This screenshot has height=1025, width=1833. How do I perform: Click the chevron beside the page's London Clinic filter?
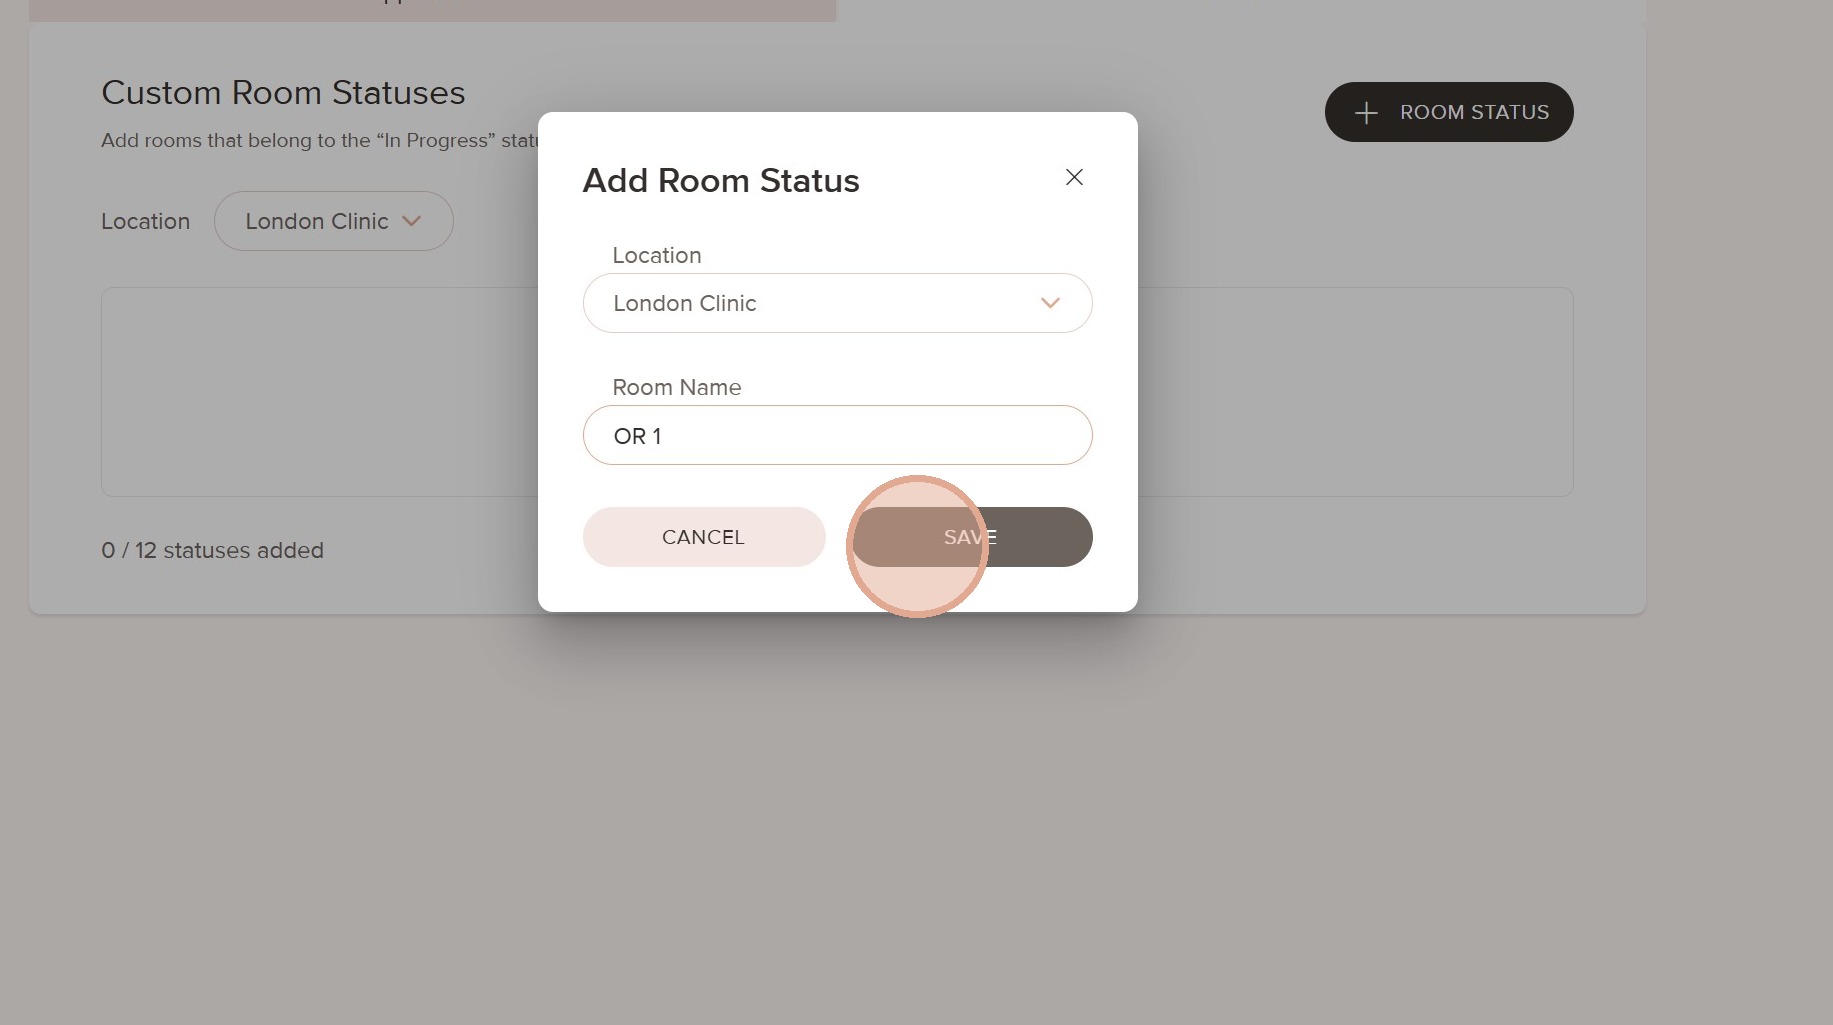tap(412, 221)
